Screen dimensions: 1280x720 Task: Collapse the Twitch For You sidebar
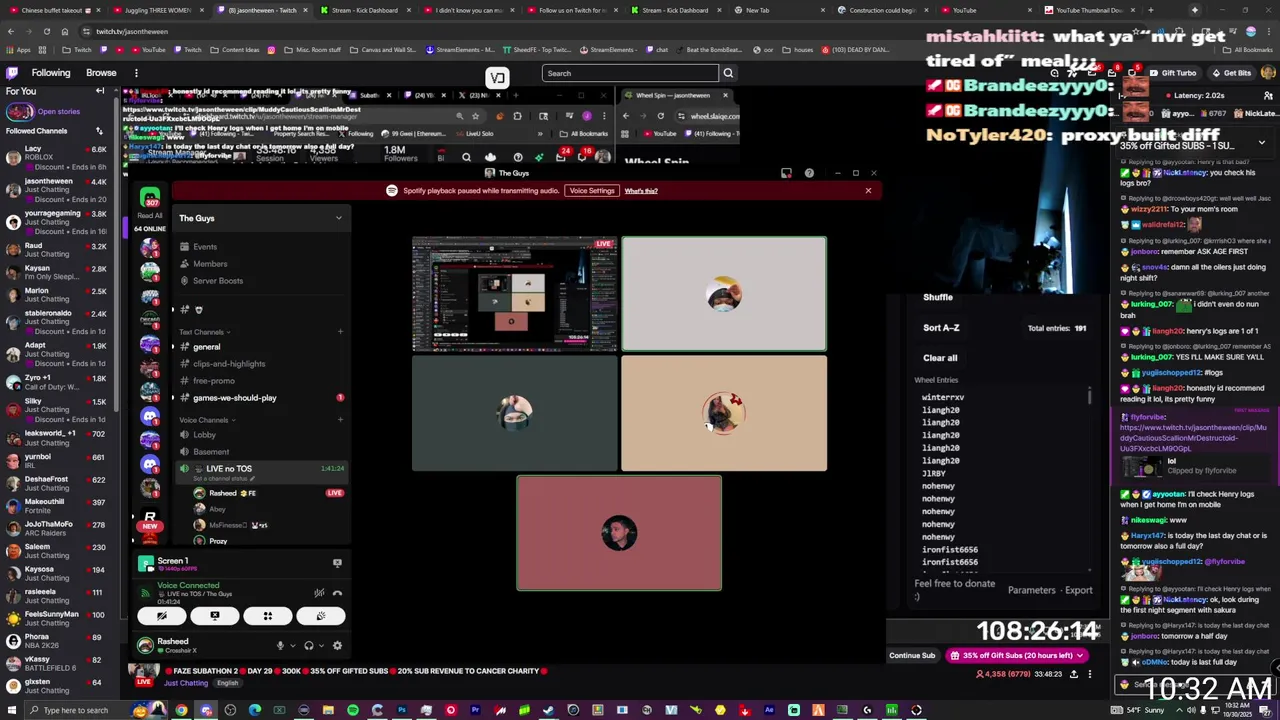coord(100,91)
